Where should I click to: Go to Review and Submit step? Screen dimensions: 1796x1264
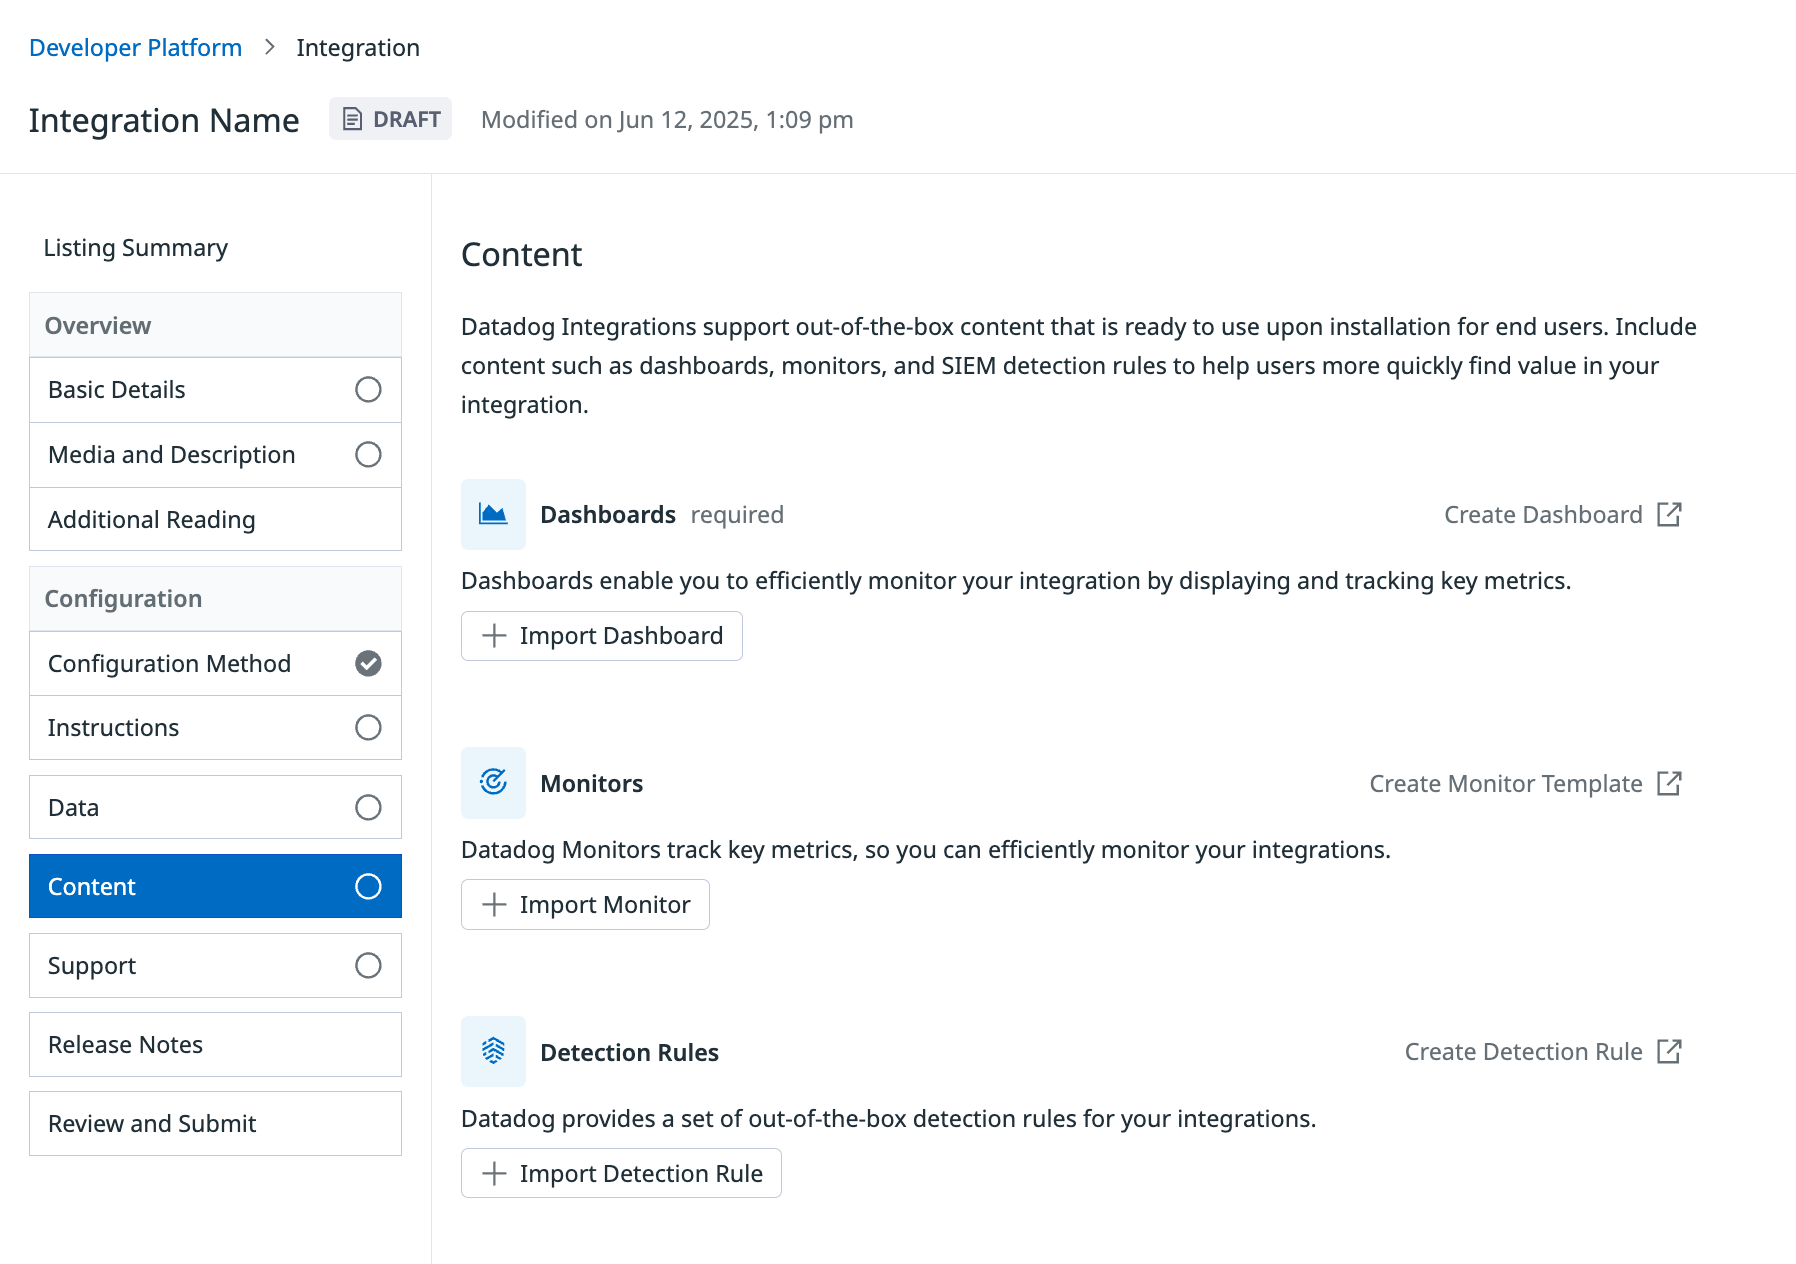click(x=215, y=1123)
